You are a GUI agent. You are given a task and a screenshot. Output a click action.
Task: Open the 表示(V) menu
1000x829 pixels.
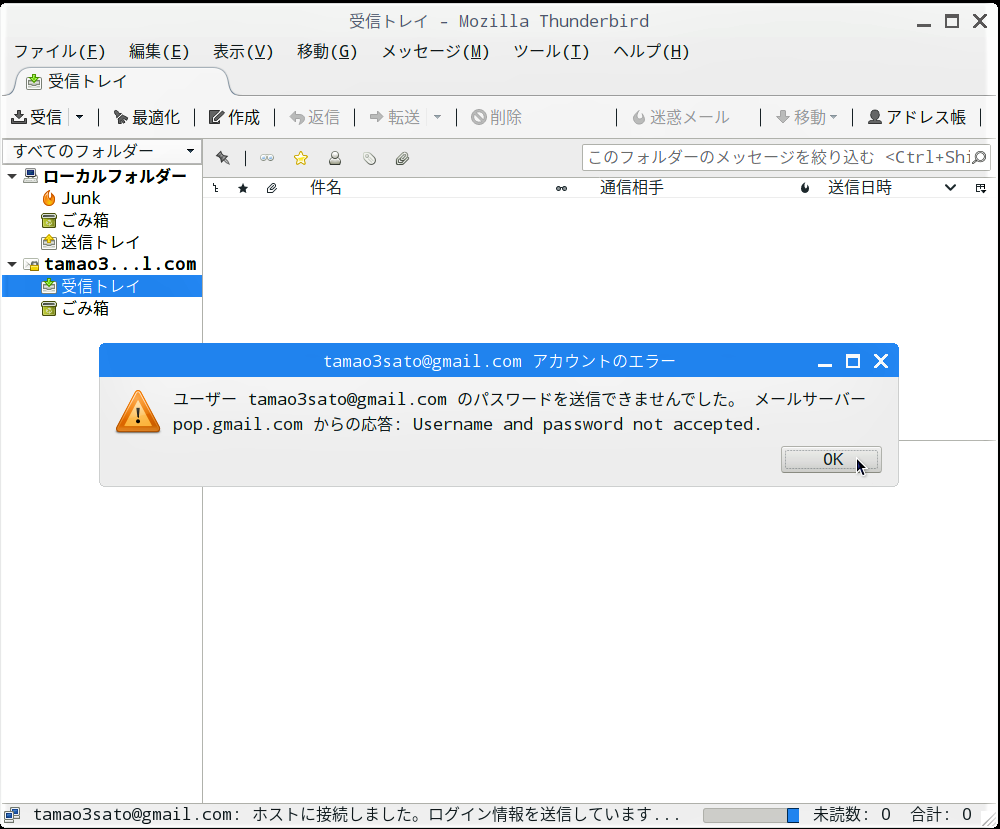[x=243, y=52]
